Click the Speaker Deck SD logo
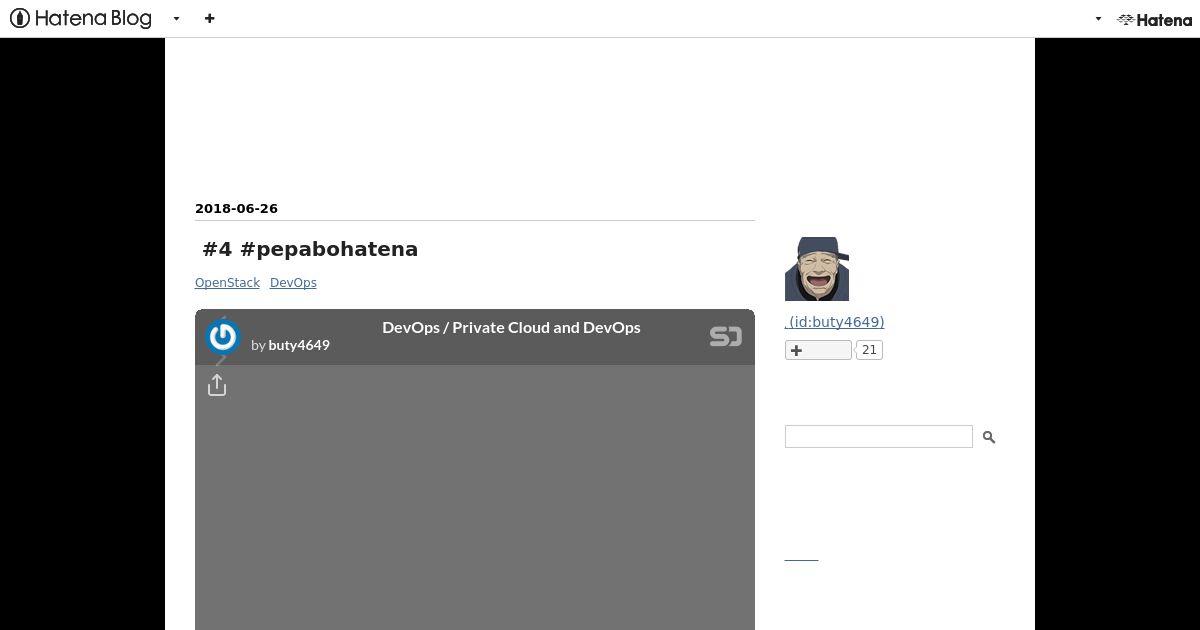The image size is (1200, 630). (x=726, y=336)
